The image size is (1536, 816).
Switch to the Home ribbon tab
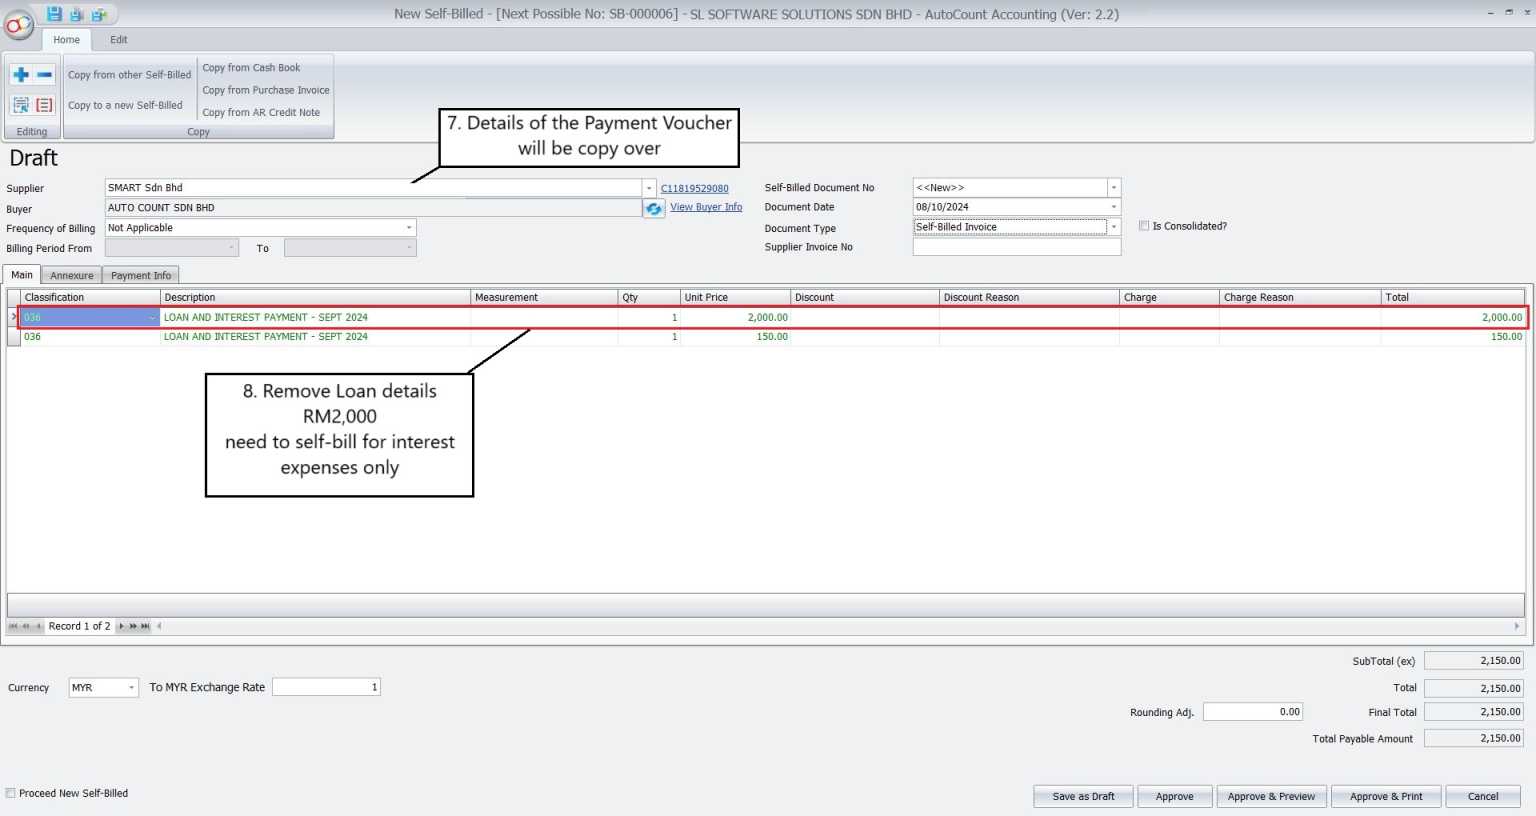67,40
